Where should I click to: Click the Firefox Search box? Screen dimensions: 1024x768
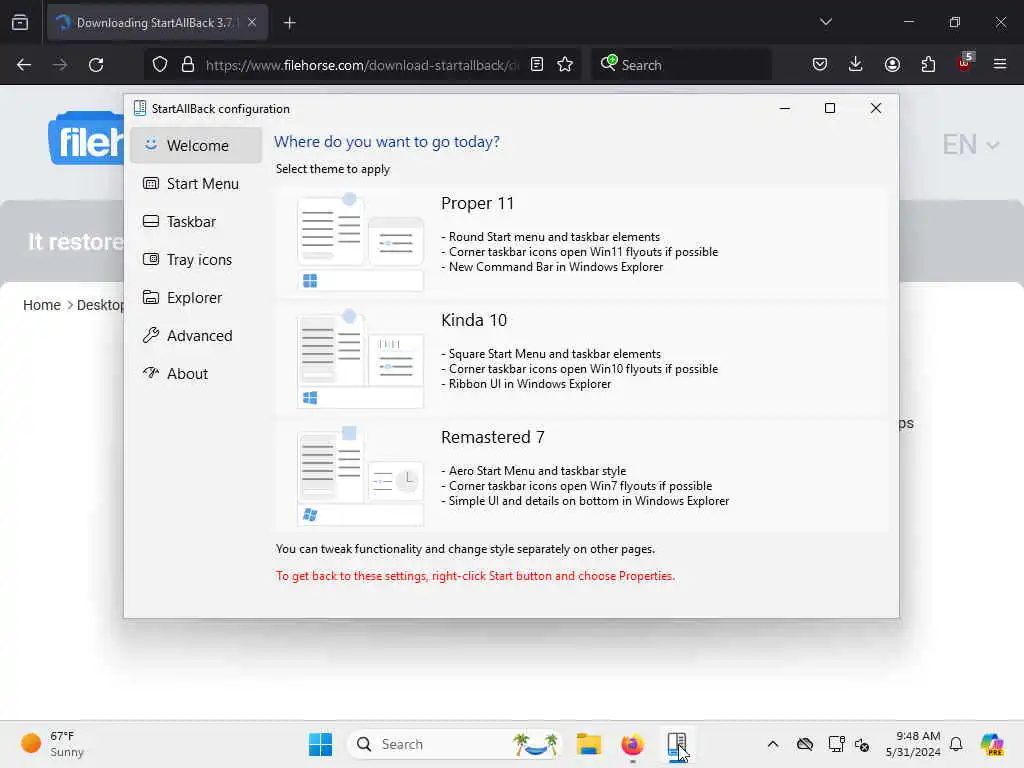click(681, 65)
